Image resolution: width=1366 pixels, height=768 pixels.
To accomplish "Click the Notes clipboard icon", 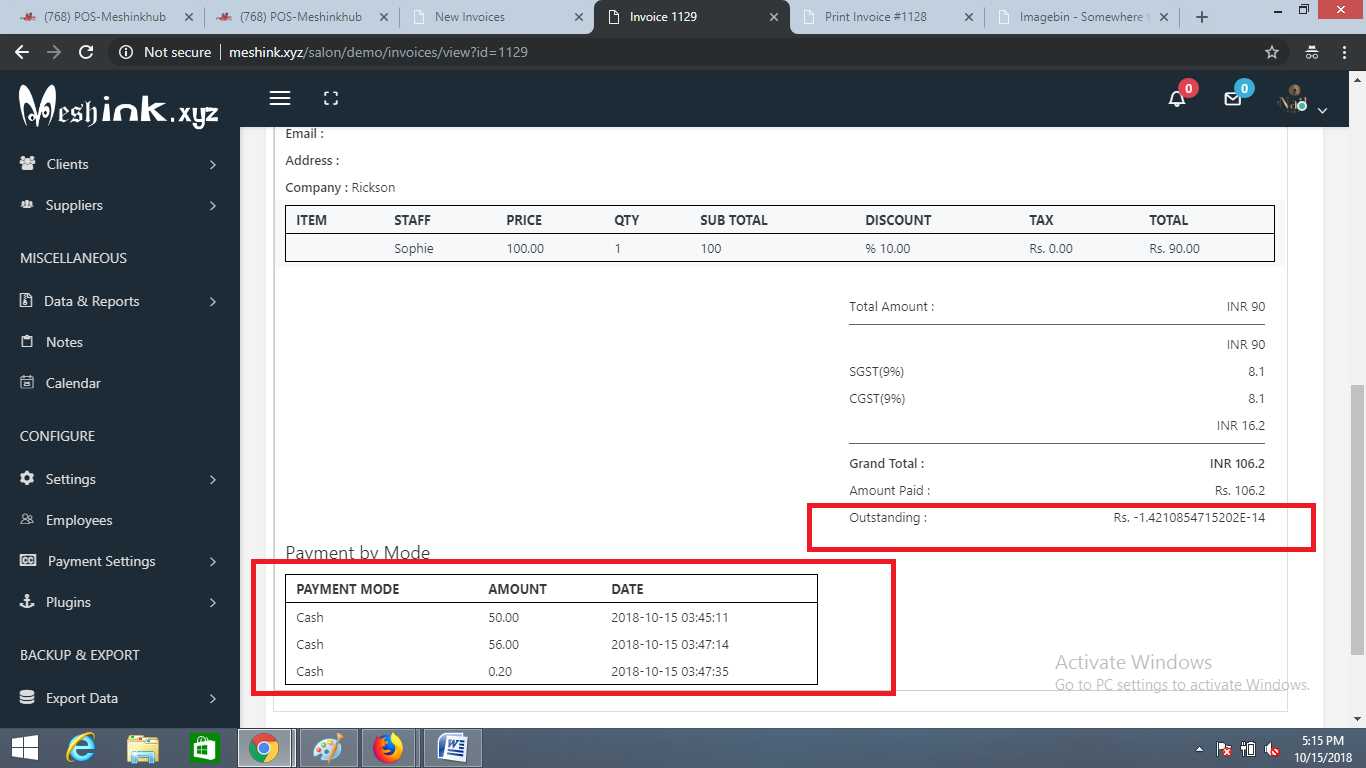I will tap(27, 342).
